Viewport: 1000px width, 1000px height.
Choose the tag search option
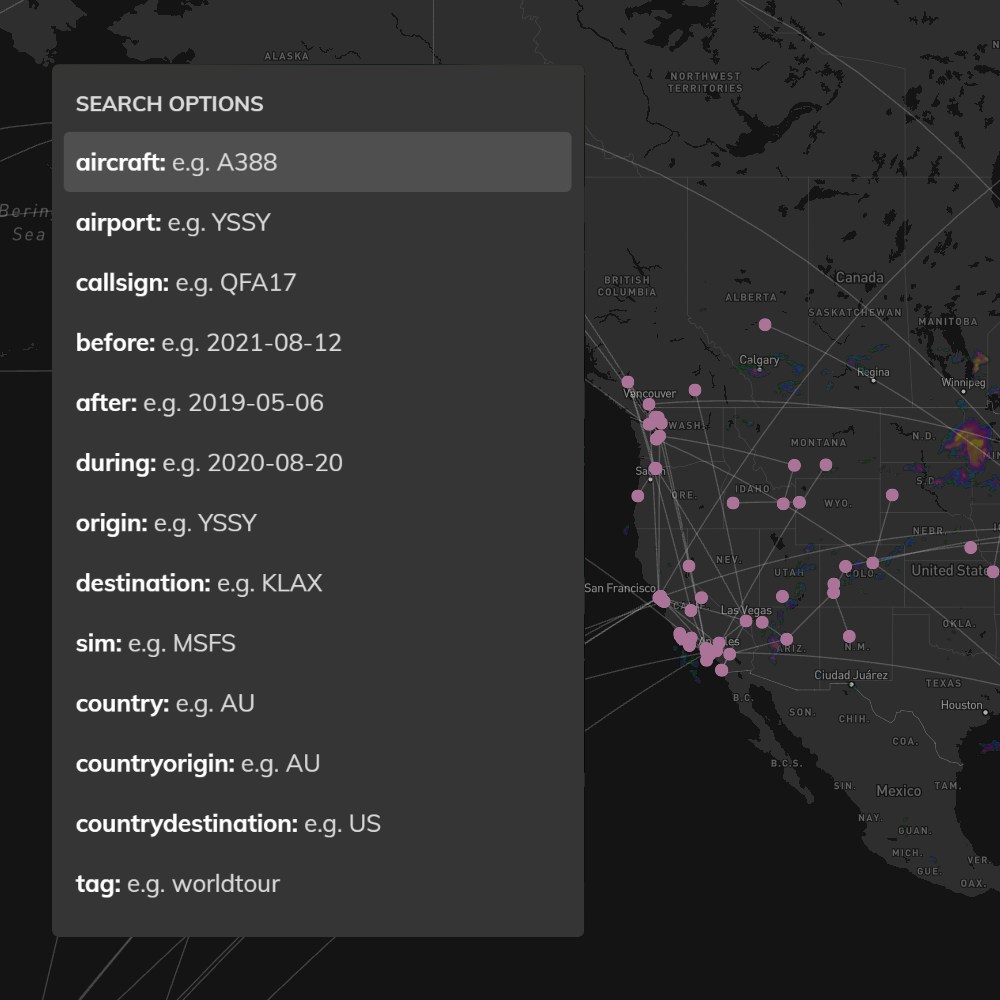317,883
